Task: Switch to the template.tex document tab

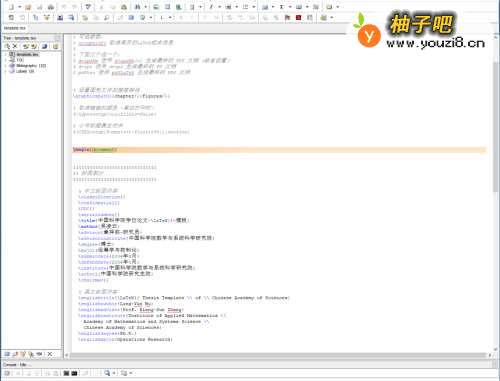Action: (x=15, y=28)
